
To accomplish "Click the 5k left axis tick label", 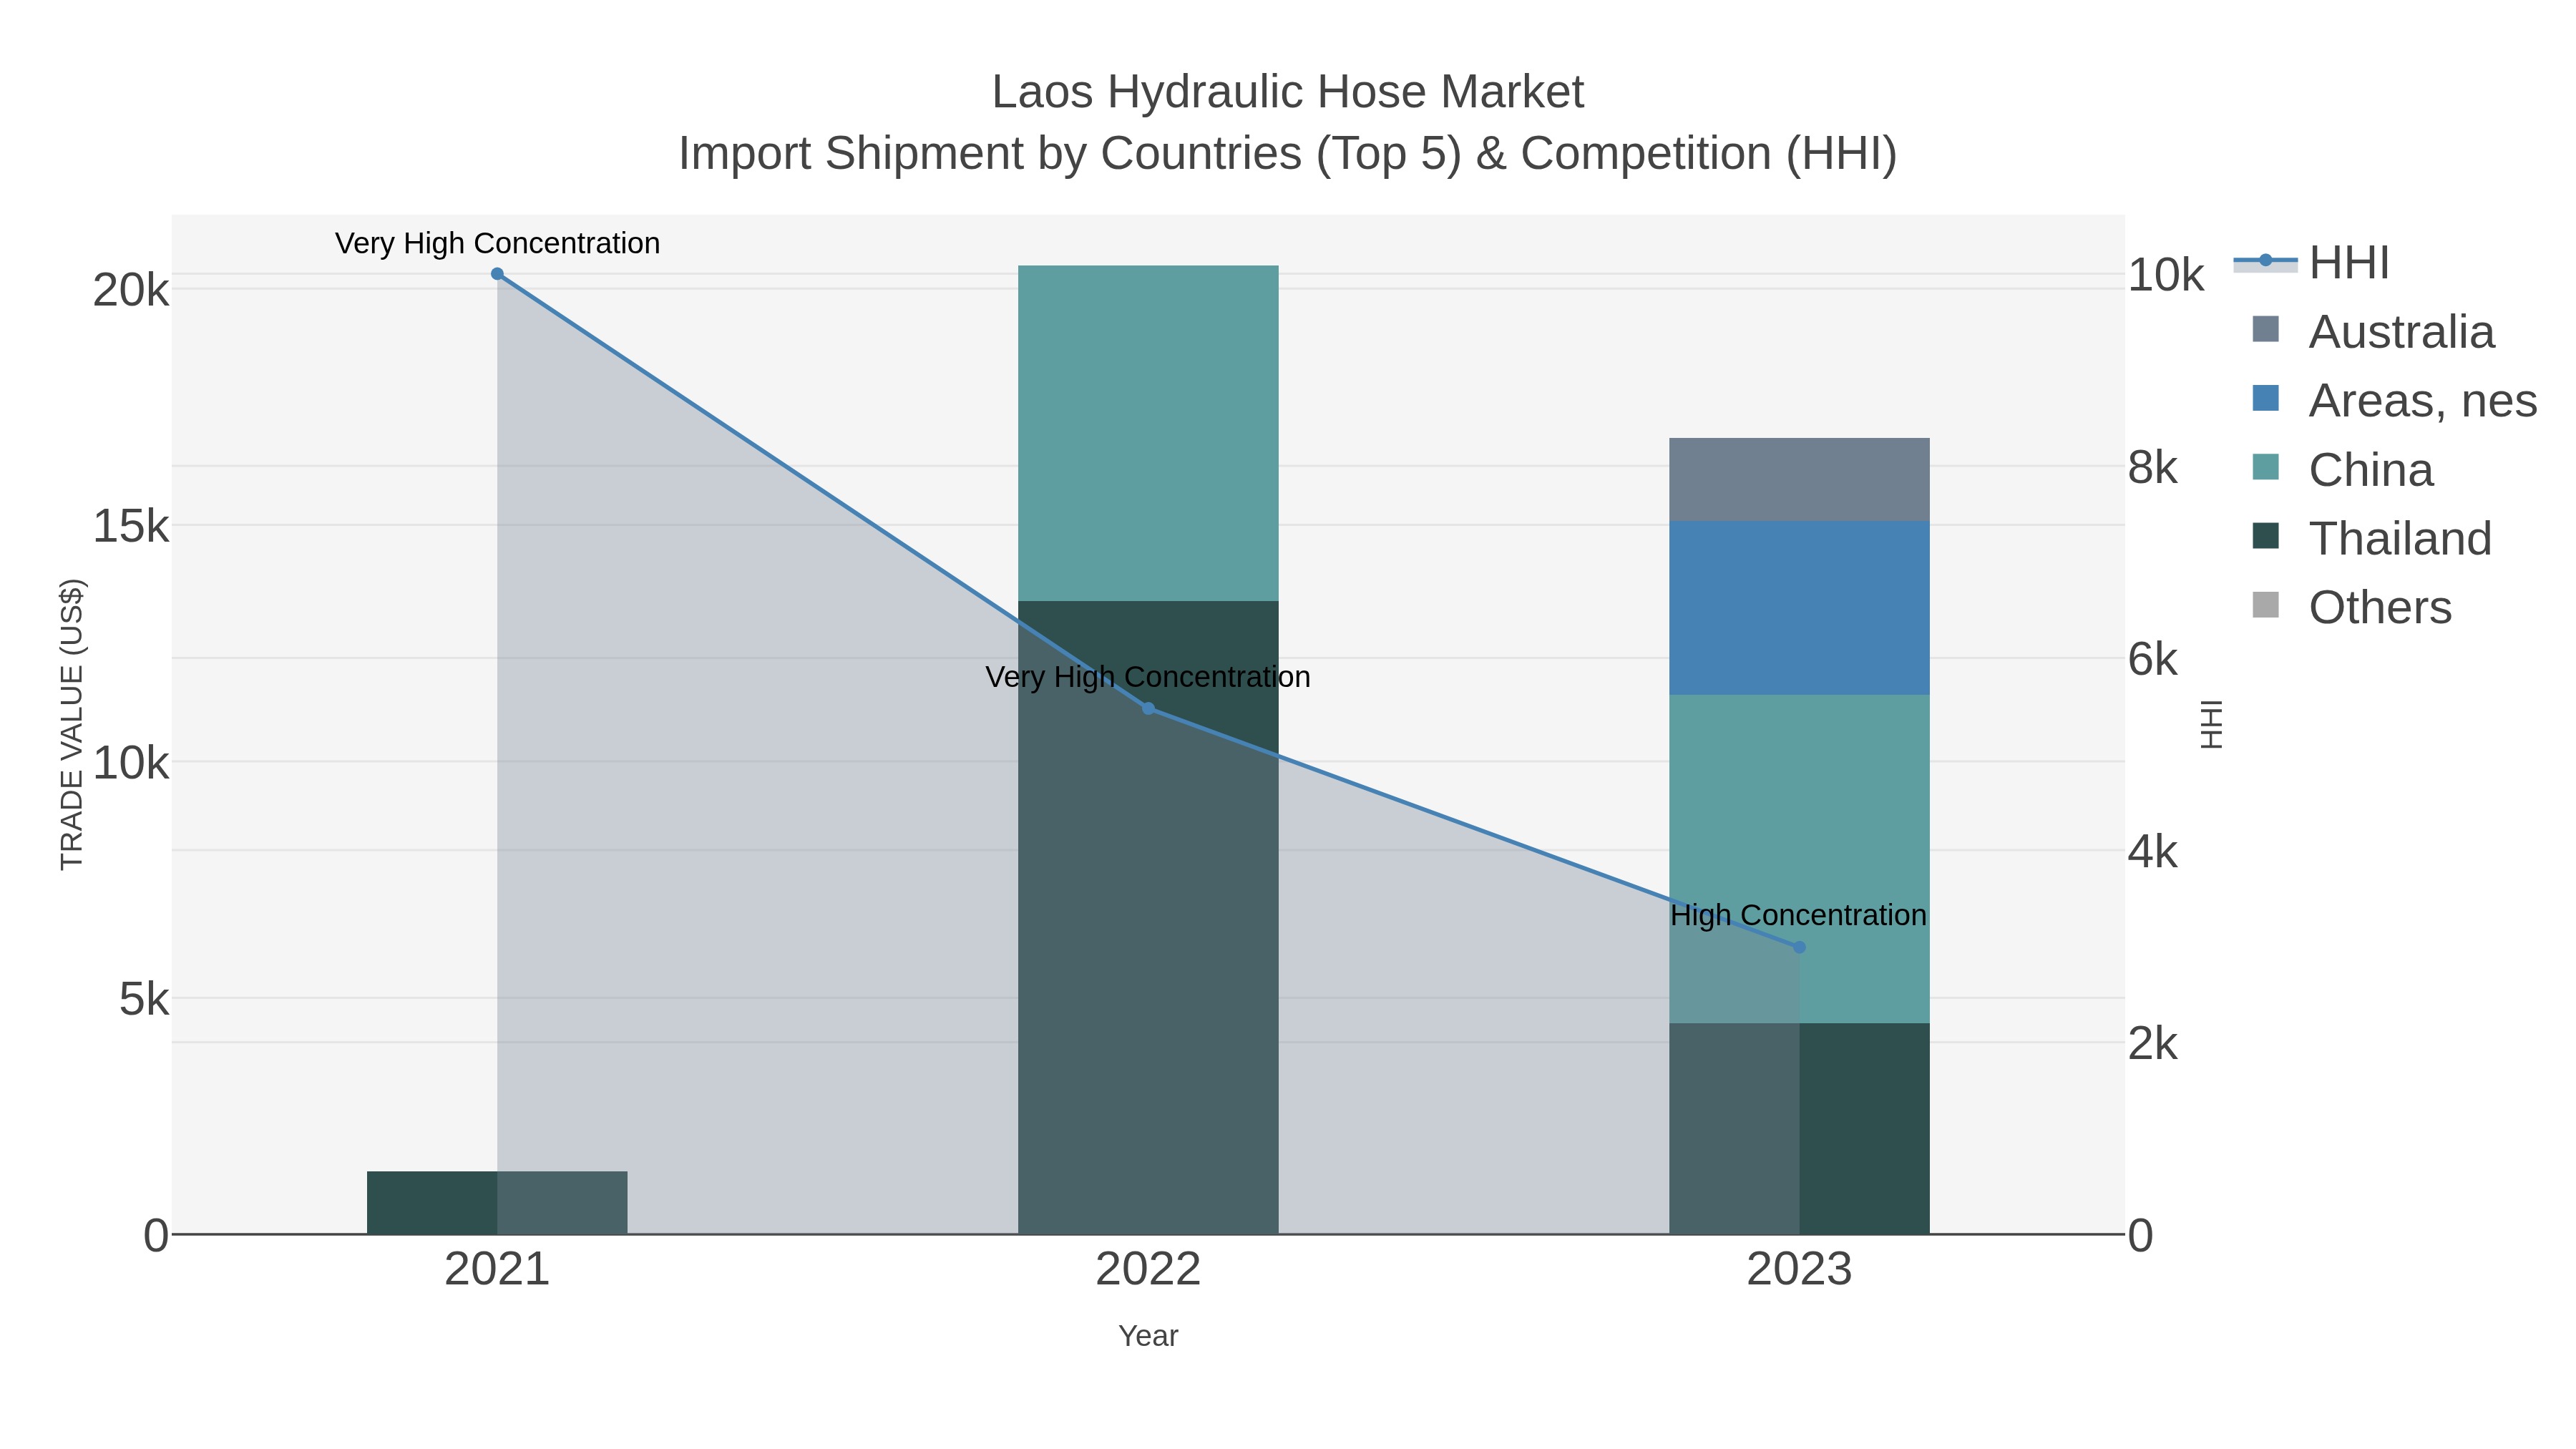I will pos(144,1000).
